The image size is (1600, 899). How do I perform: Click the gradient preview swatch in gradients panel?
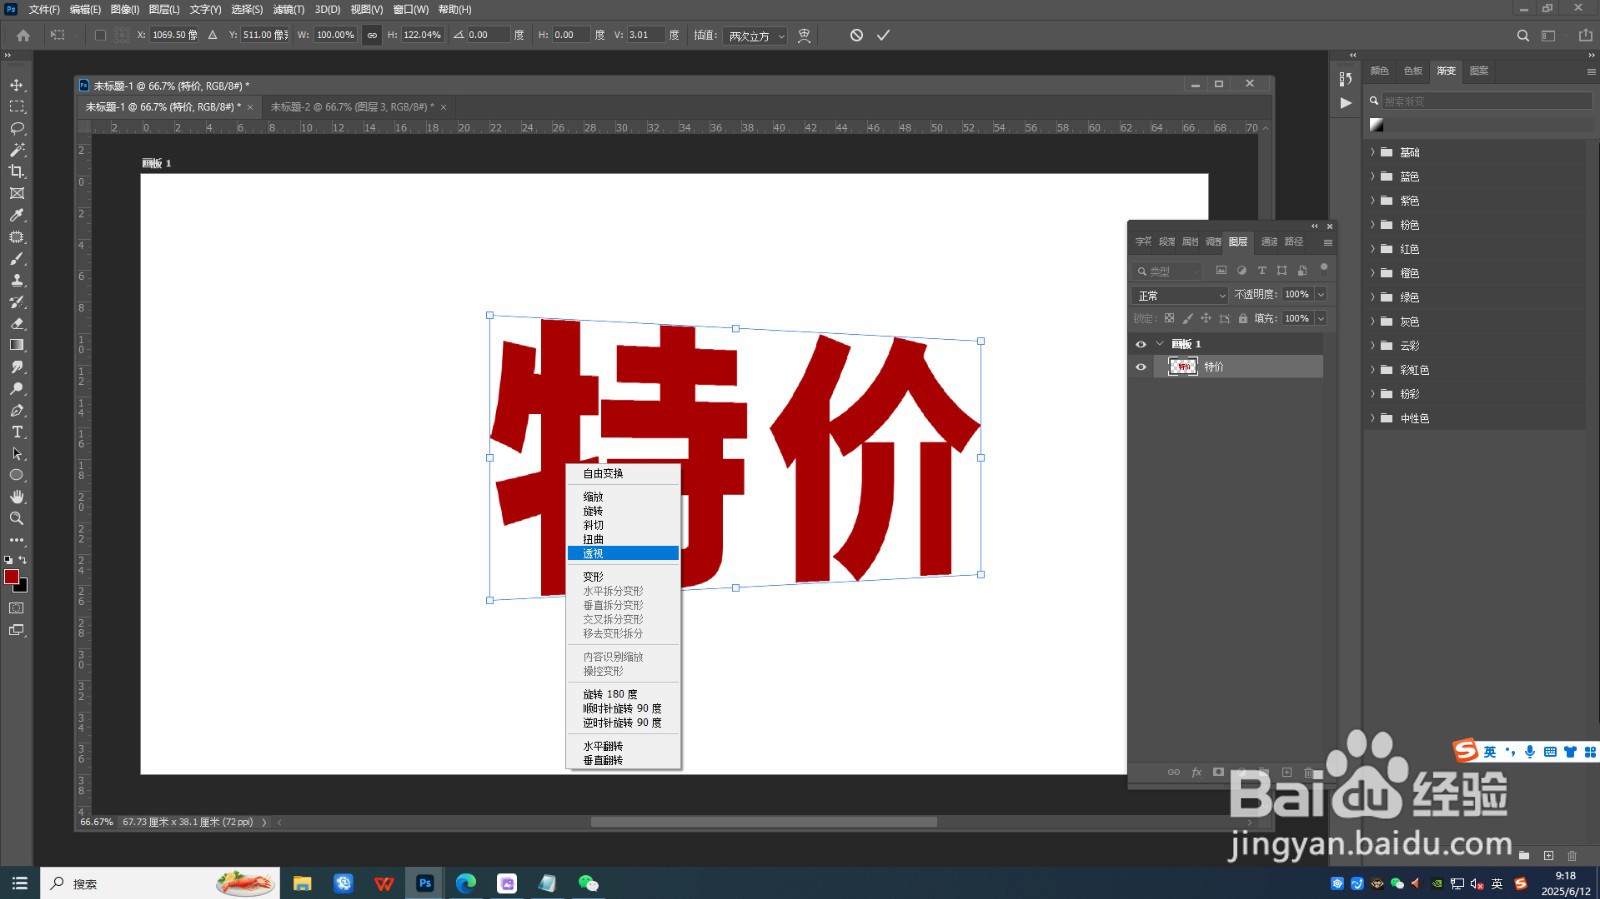coord(1377,125)
